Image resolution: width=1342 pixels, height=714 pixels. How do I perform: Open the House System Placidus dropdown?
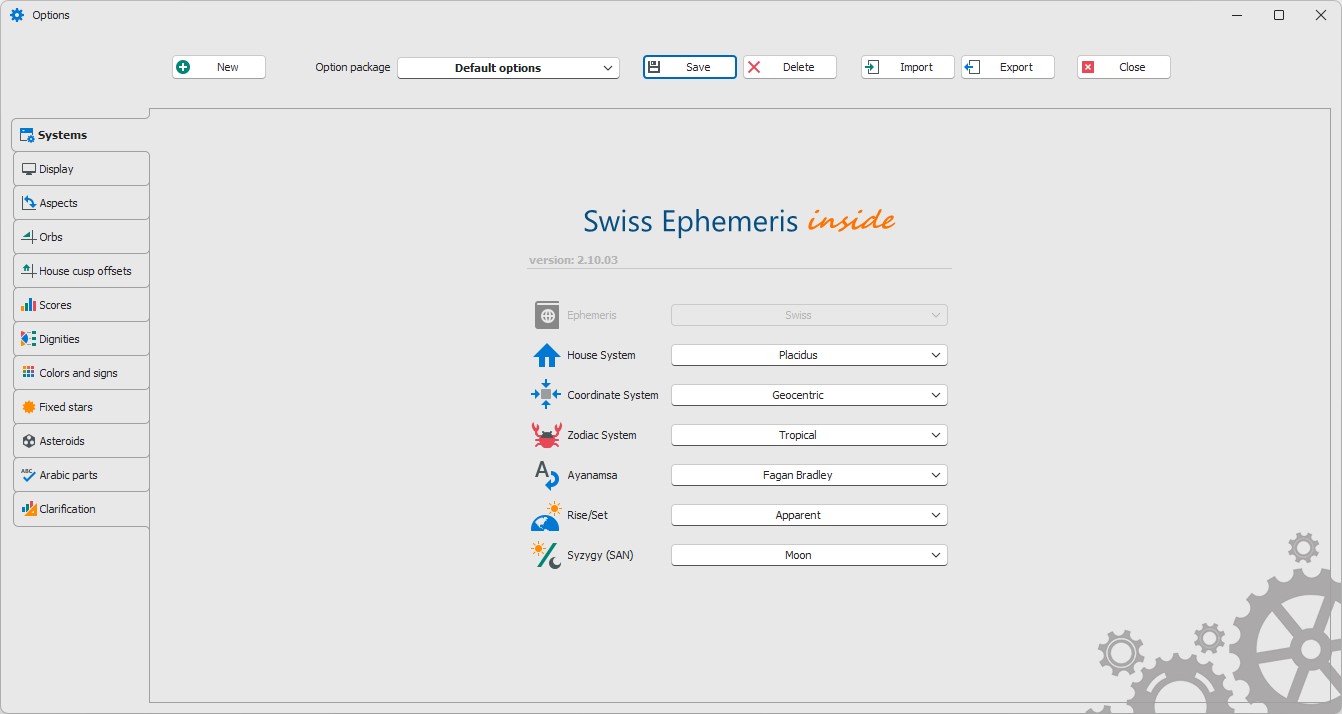click(809, 355)
